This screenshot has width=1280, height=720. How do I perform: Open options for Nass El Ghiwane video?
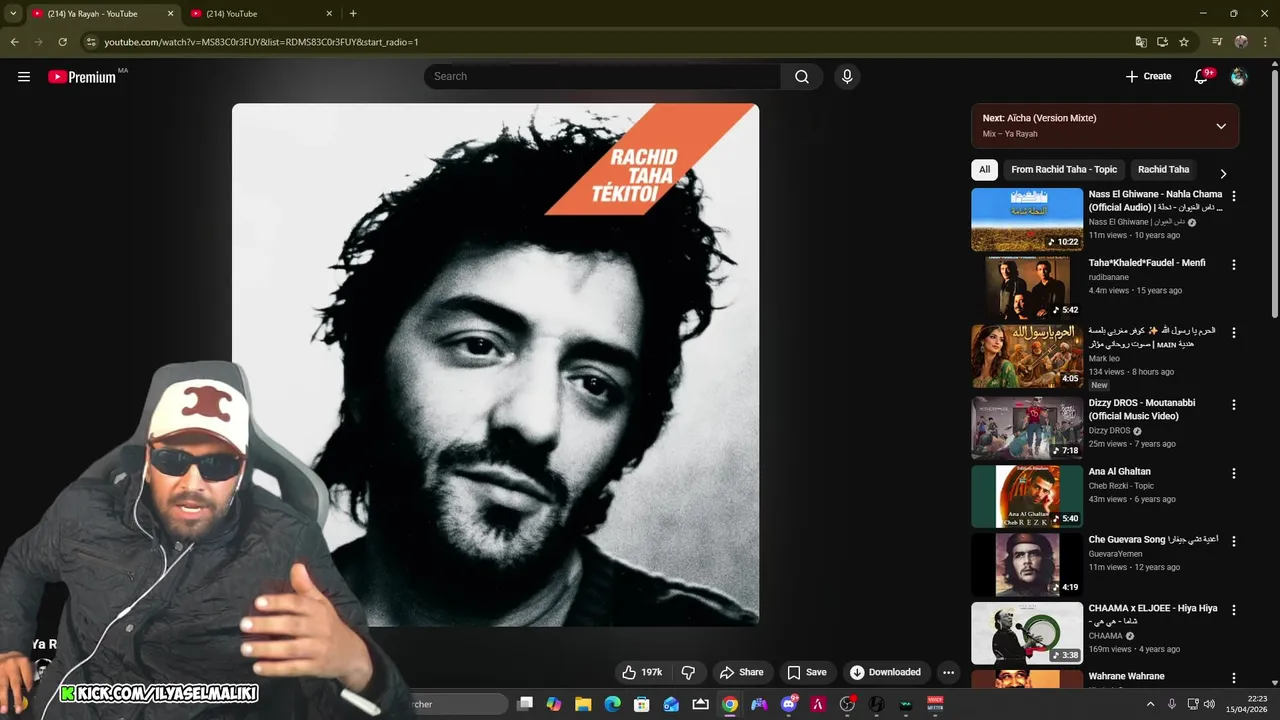[1233, 197]
